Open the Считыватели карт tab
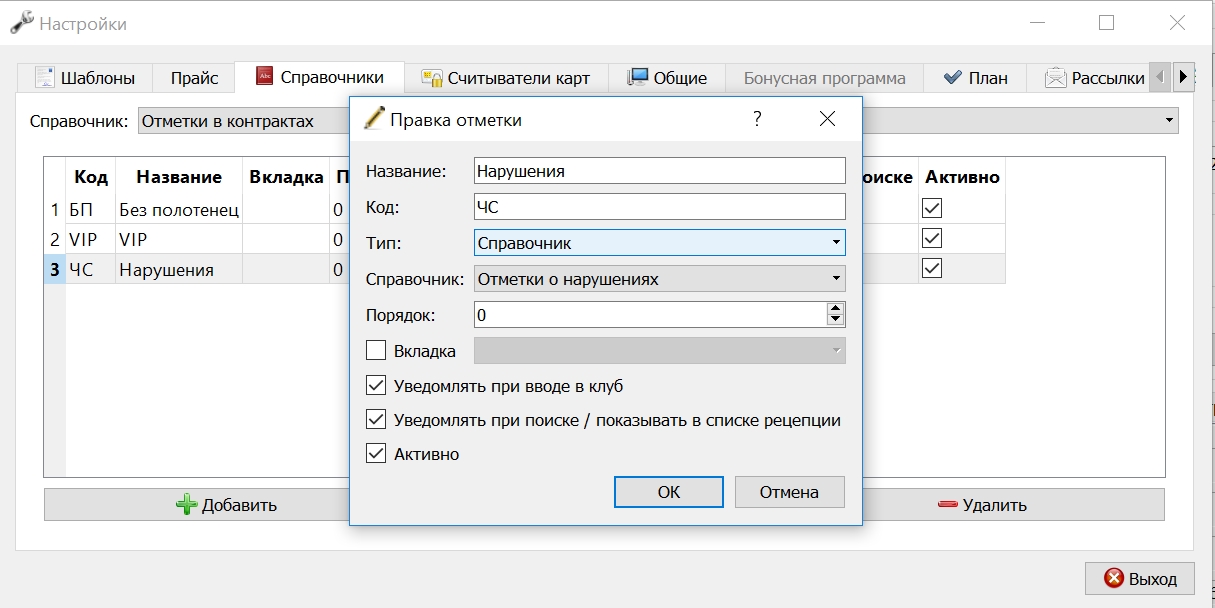Screen dimensions: 1215x608 505,78
